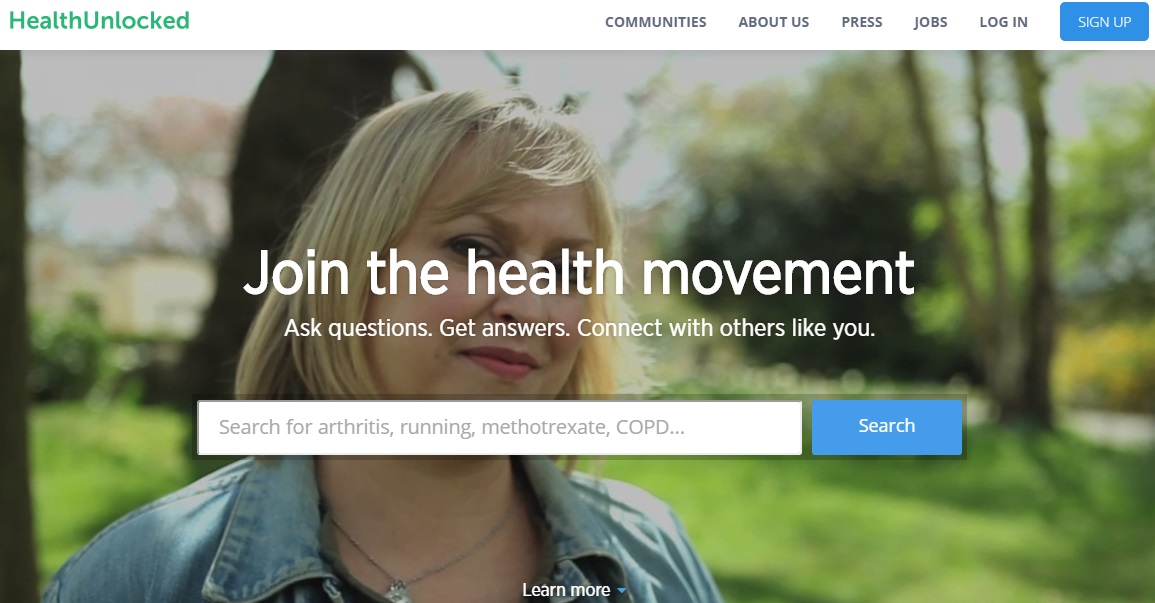Open the Communities menu item
This screenshot has width=1155, height=603.
coord(656,22)
